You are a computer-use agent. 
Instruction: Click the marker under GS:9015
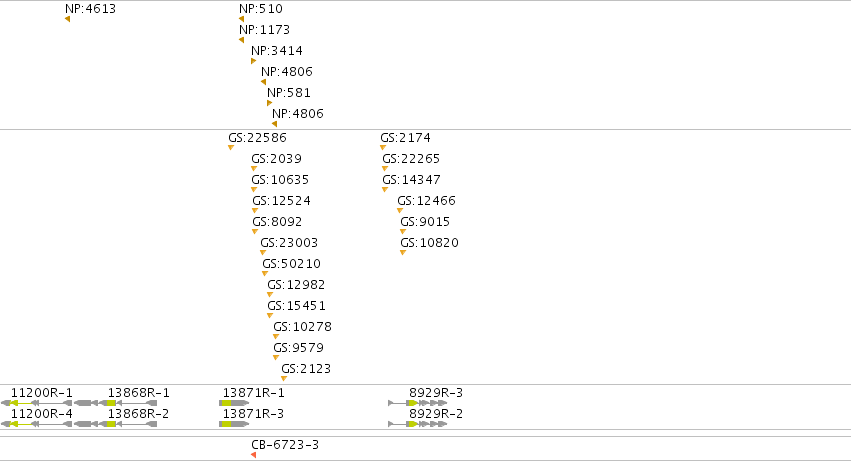point(403,232)
